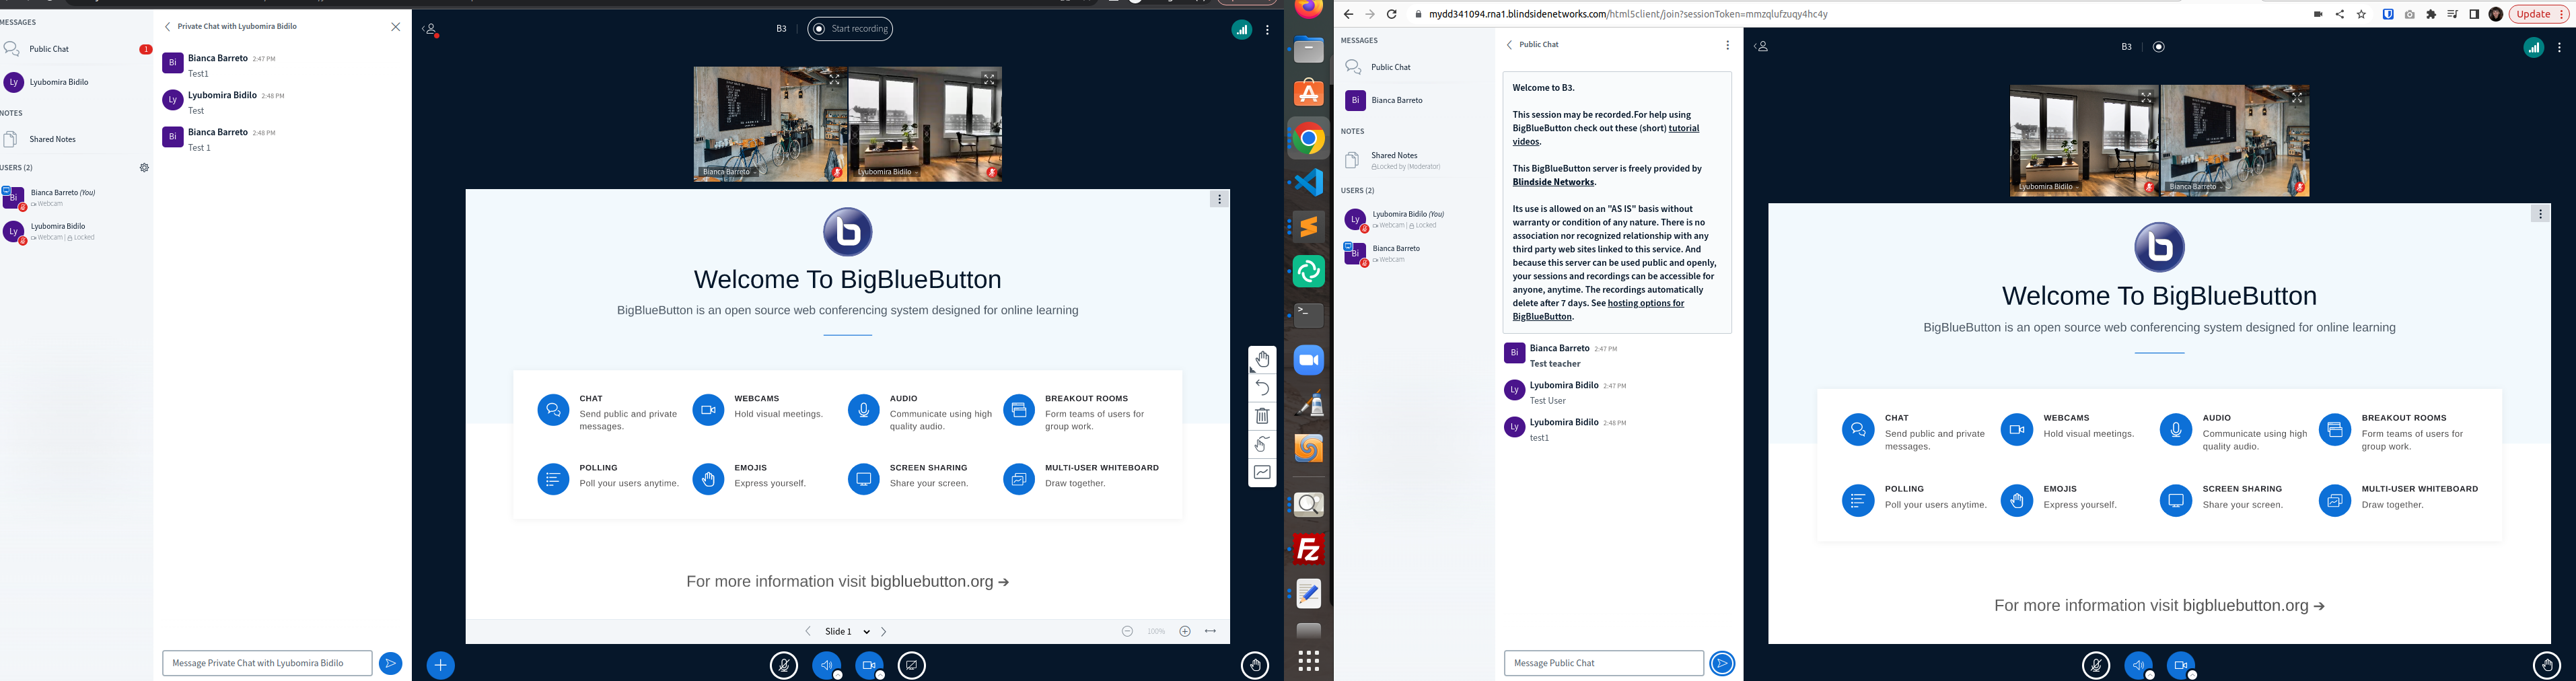Image resolution: width=2576 pixels, height=681 pixels.
Task: Toggle user list in left window
Action: [x=430, y=30]
